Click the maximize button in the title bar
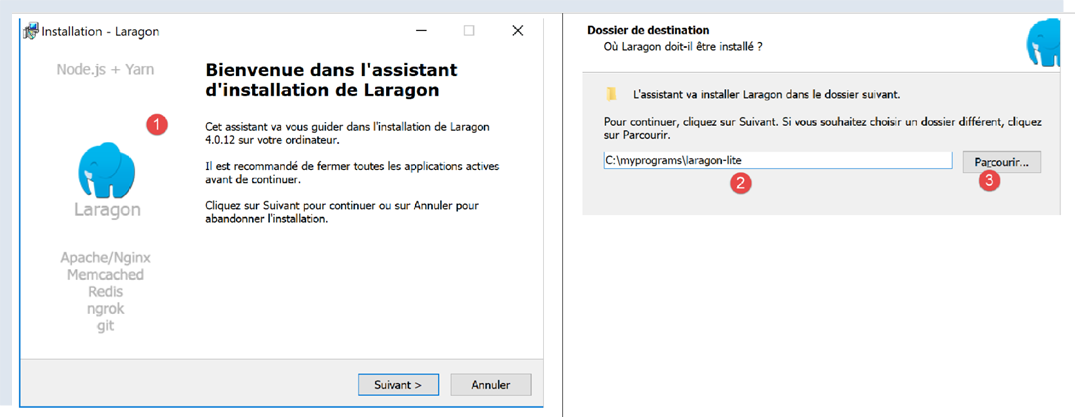 coord(469,31)
